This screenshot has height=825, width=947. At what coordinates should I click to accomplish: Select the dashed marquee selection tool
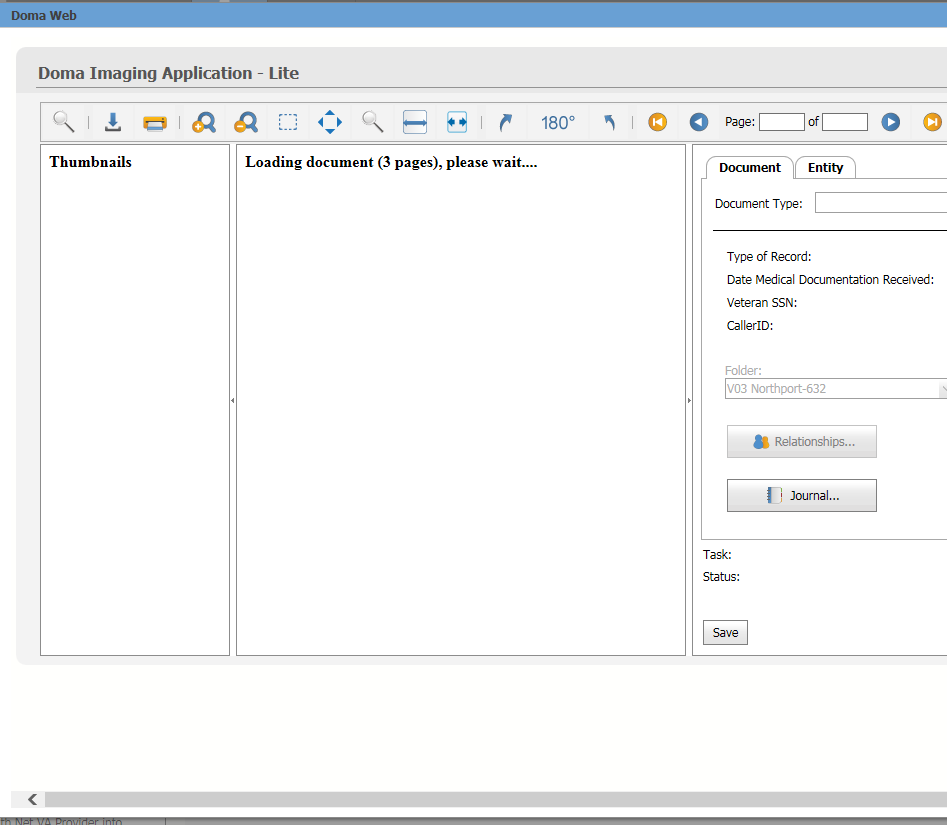pos(288,123)
